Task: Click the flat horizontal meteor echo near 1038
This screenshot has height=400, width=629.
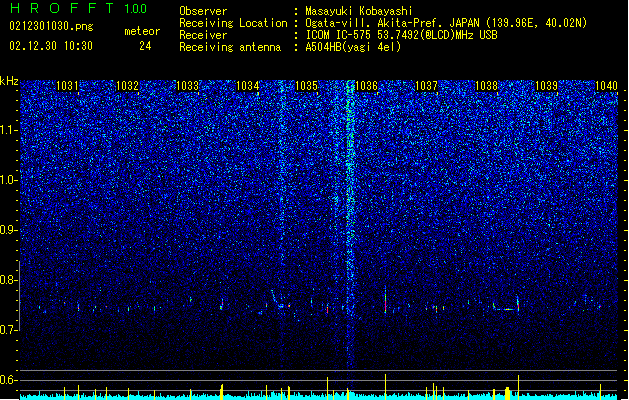Action: (506, 309)
